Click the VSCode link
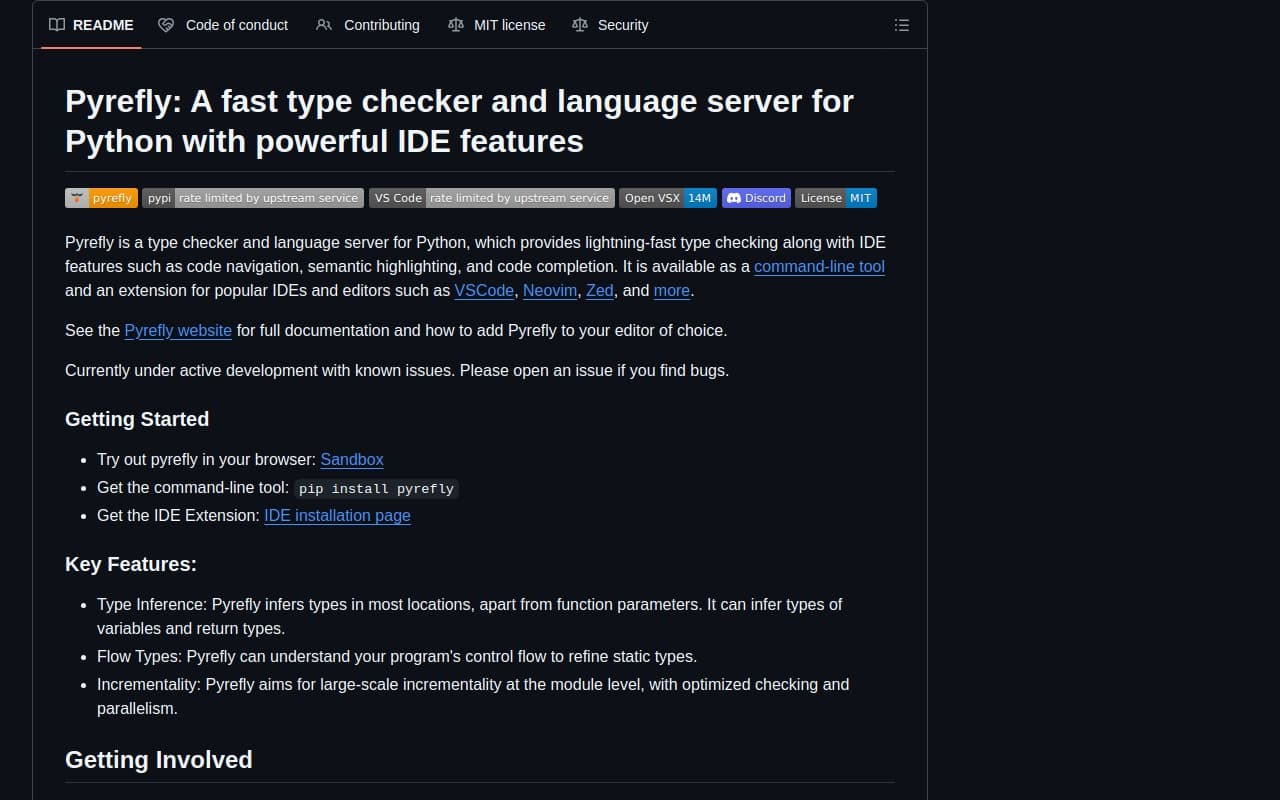Screen dimensions: 1280x800 pyautogui.click(x=484, y=290)
